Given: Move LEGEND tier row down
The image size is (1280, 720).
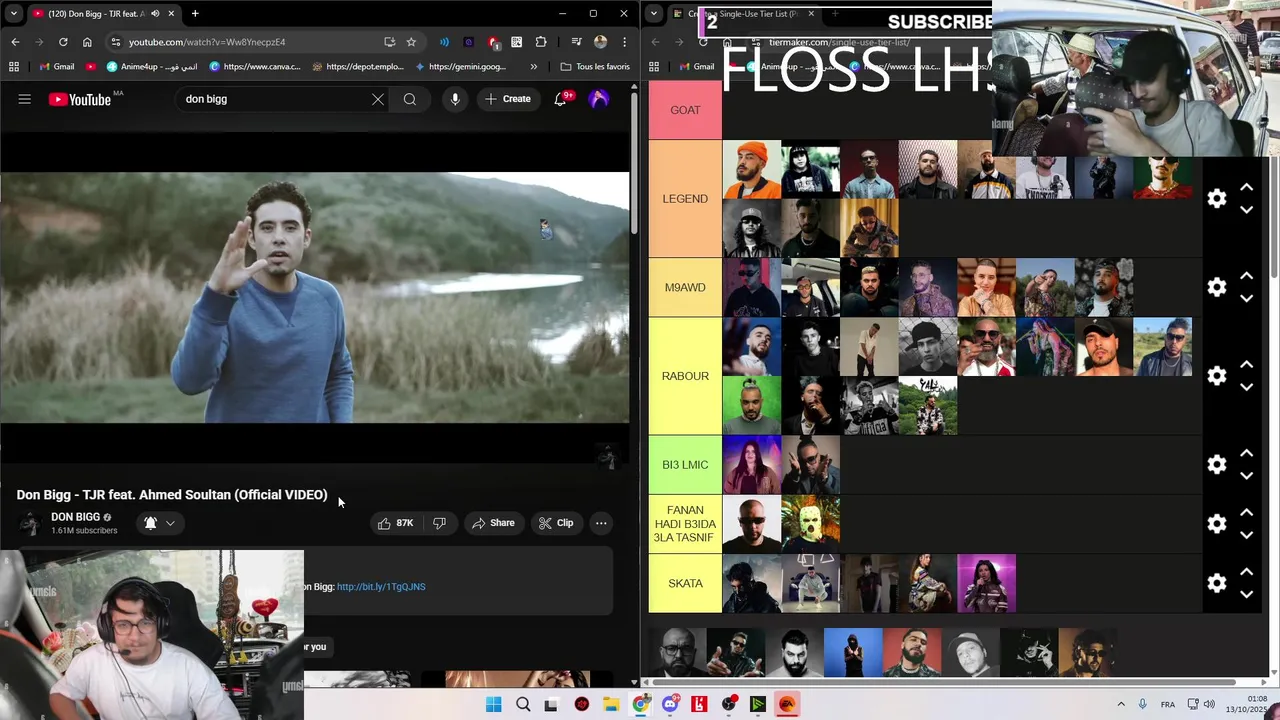Looking at the screenshot, I should (x=1246, y=210).
